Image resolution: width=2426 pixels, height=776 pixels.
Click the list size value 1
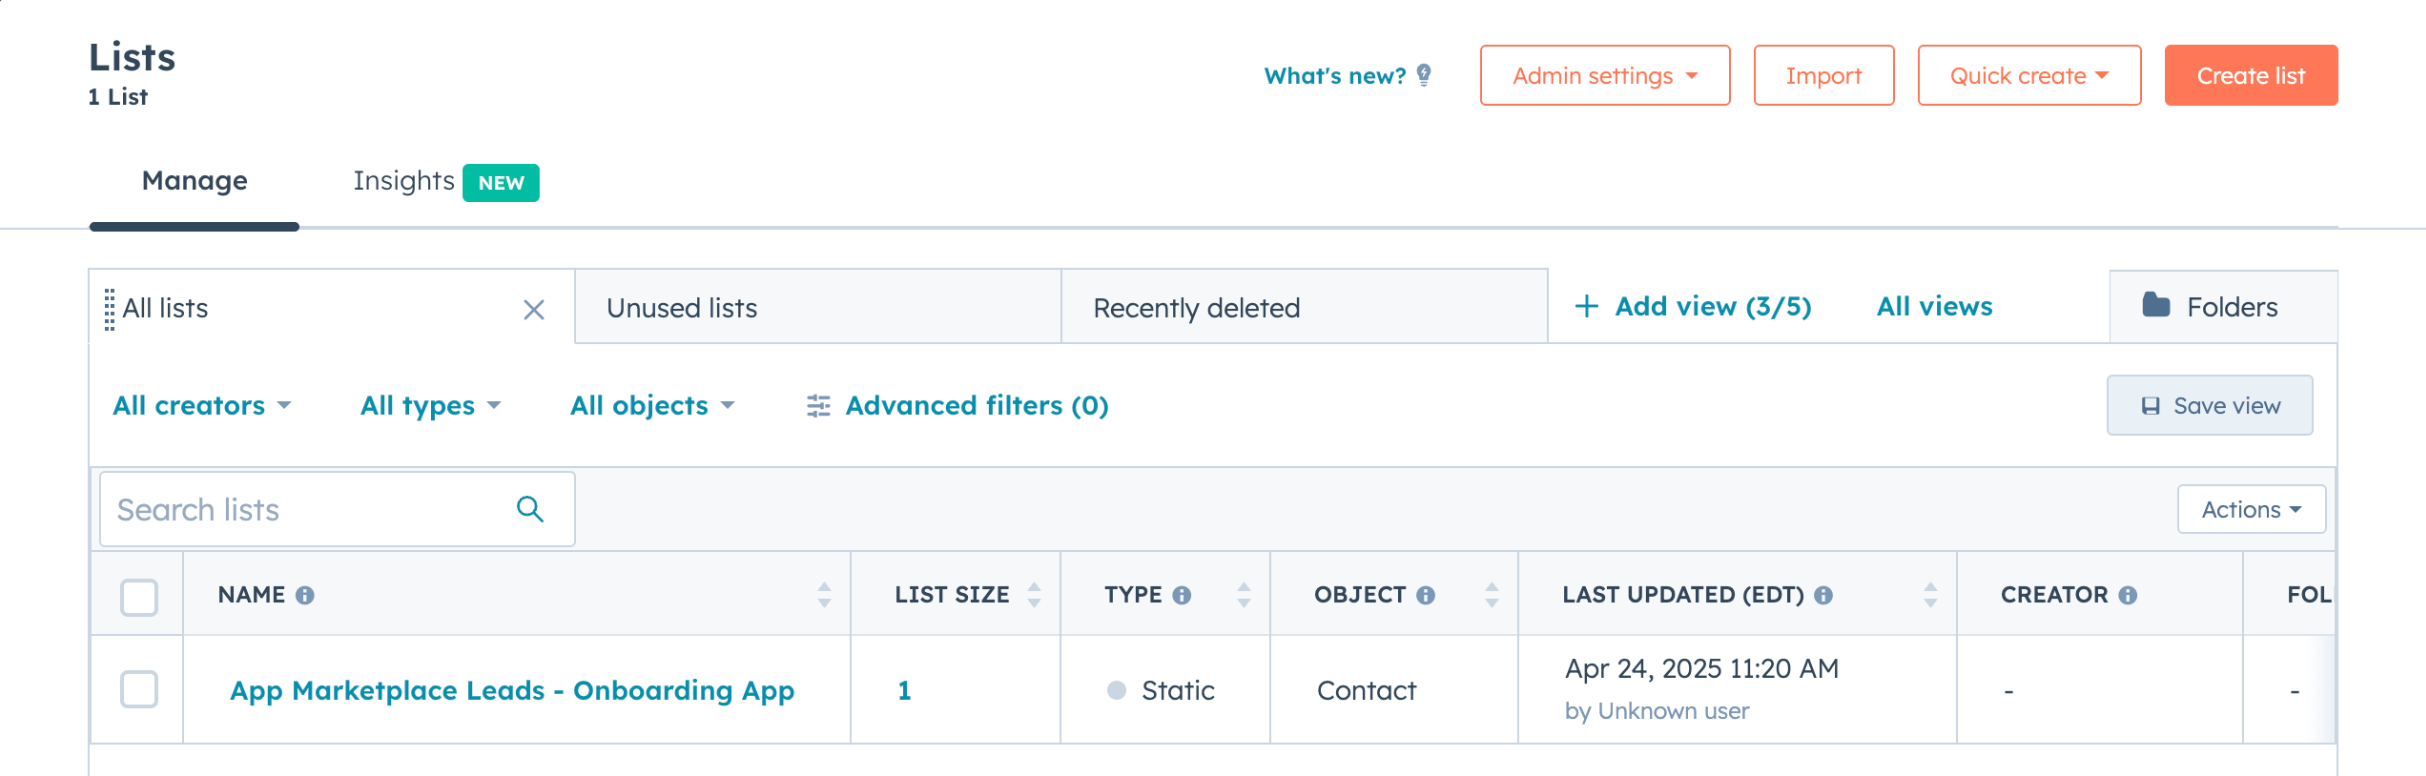904,690
